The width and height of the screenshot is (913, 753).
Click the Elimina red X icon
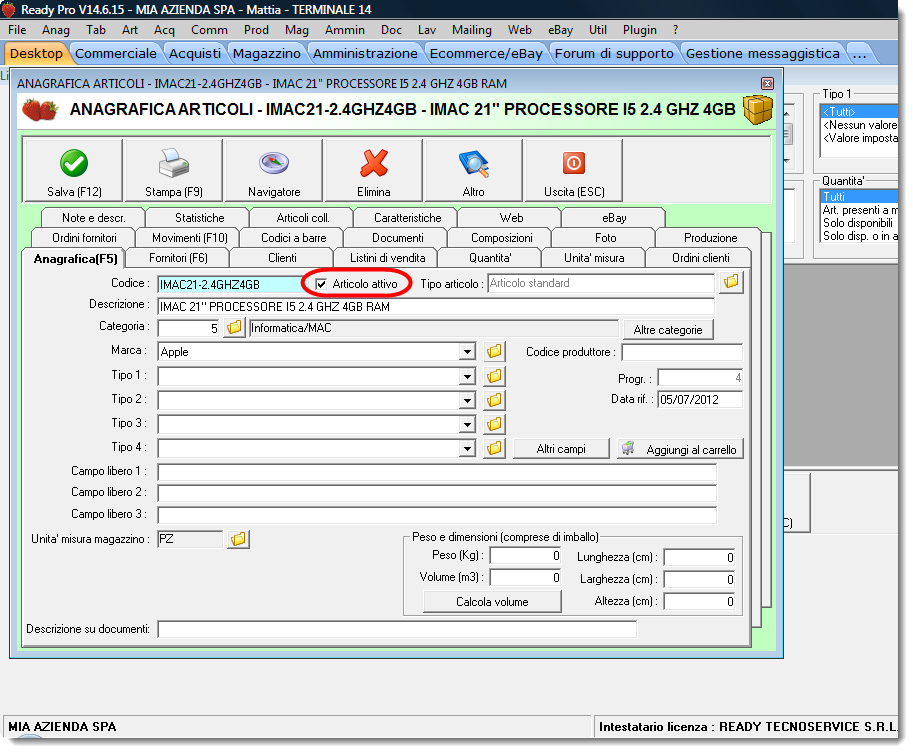click(374, 163)
